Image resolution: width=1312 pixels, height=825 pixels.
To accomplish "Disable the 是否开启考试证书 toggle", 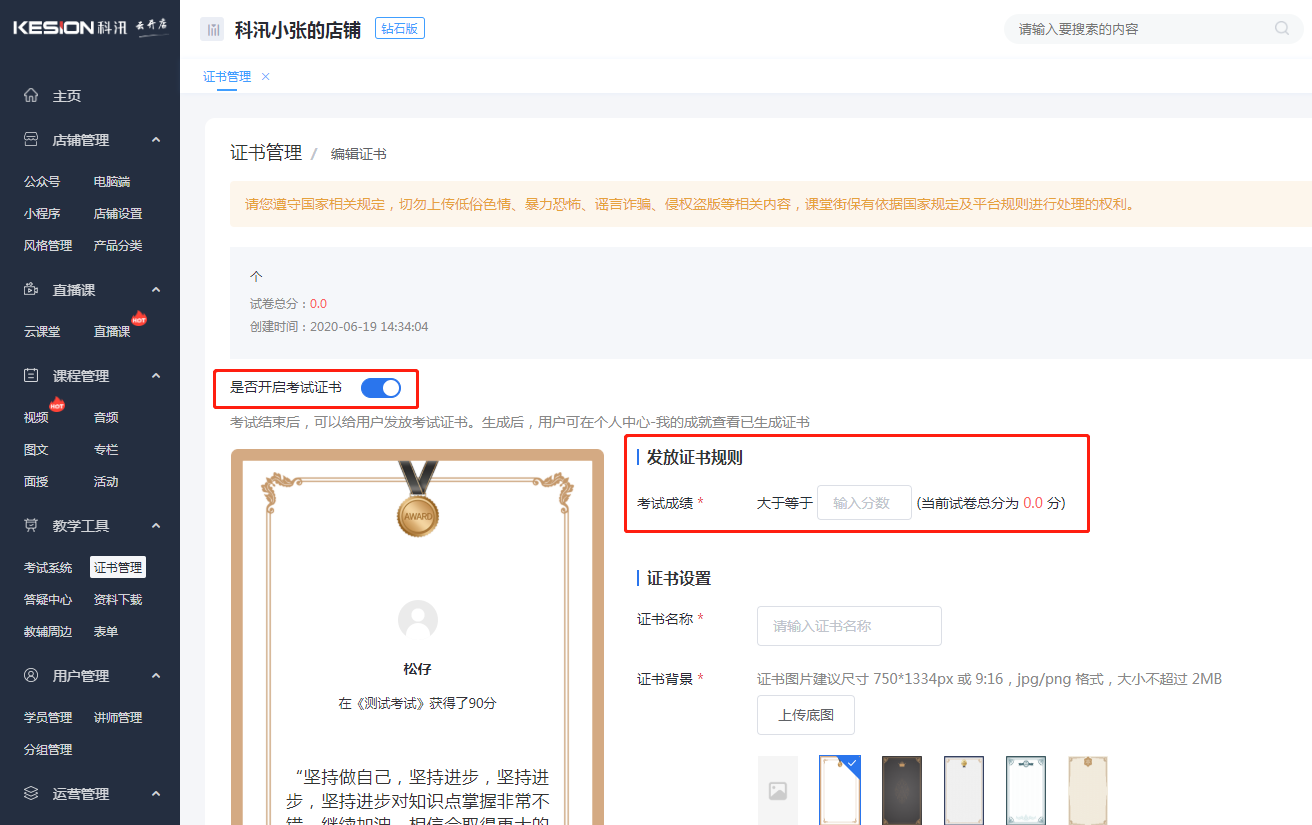I will pos(380,388).
